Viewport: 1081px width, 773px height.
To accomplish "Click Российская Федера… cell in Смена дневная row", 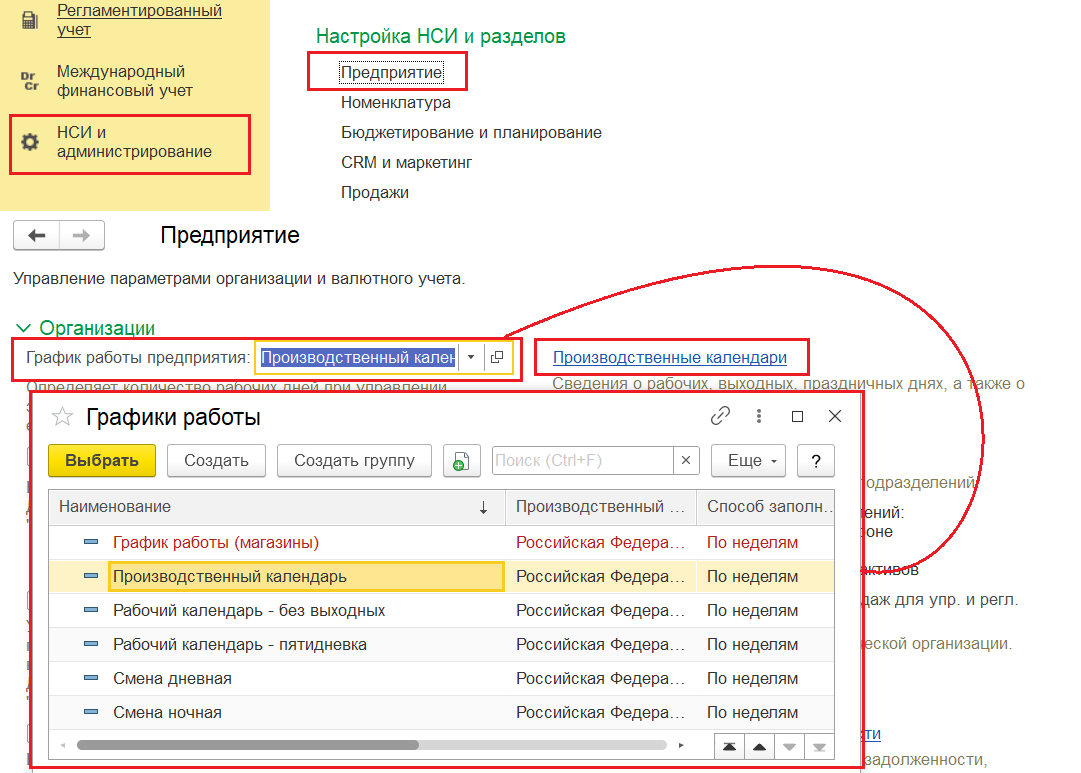I will 600,679.
